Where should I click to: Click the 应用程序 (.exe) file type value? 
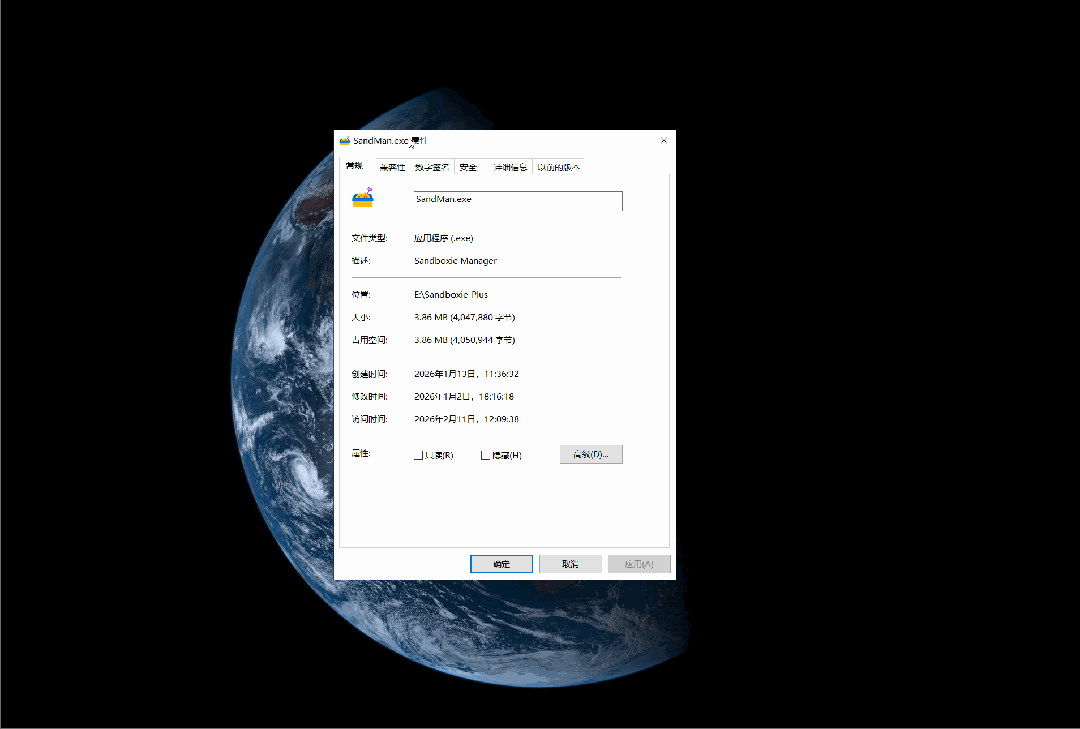pyautogui.click(x=443, y=238)
